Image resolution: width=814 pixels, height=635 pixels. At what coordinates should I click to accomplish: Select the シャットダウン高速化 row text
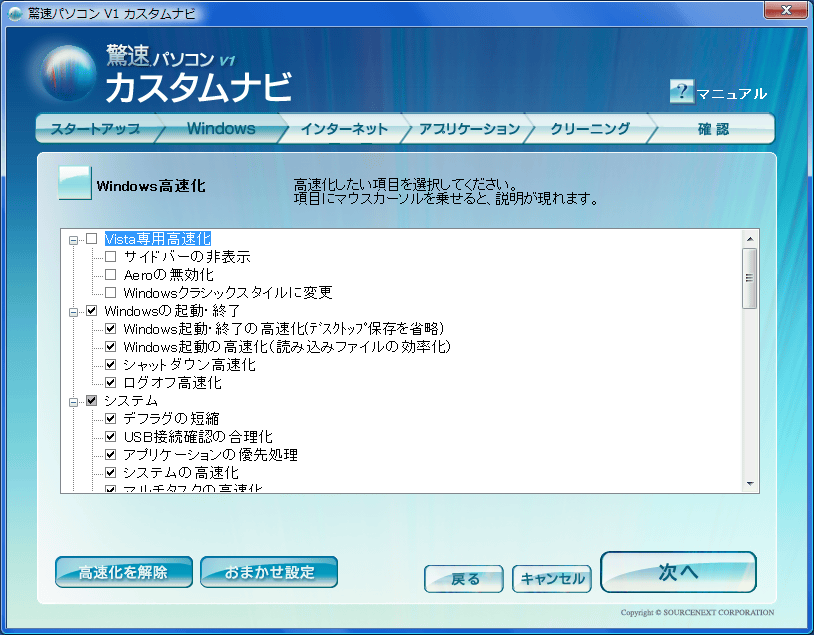coord(189,365)
